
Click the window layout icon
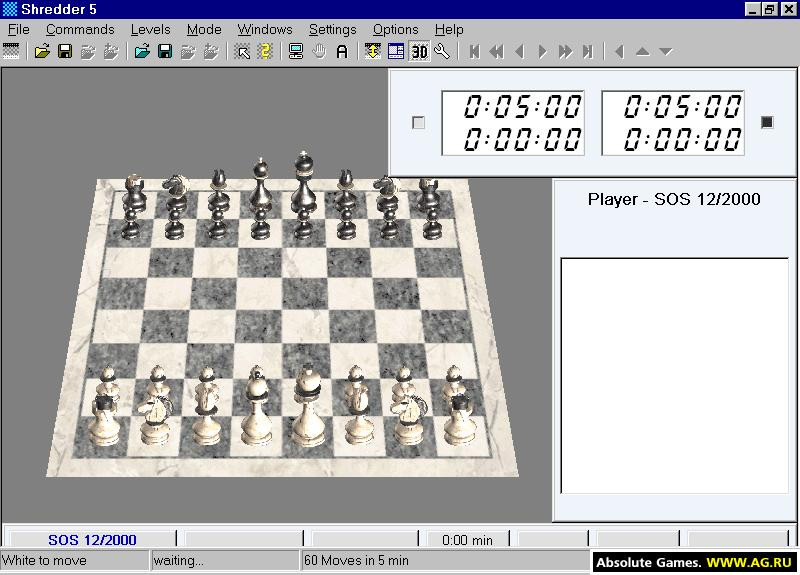[x=396, y=51]
